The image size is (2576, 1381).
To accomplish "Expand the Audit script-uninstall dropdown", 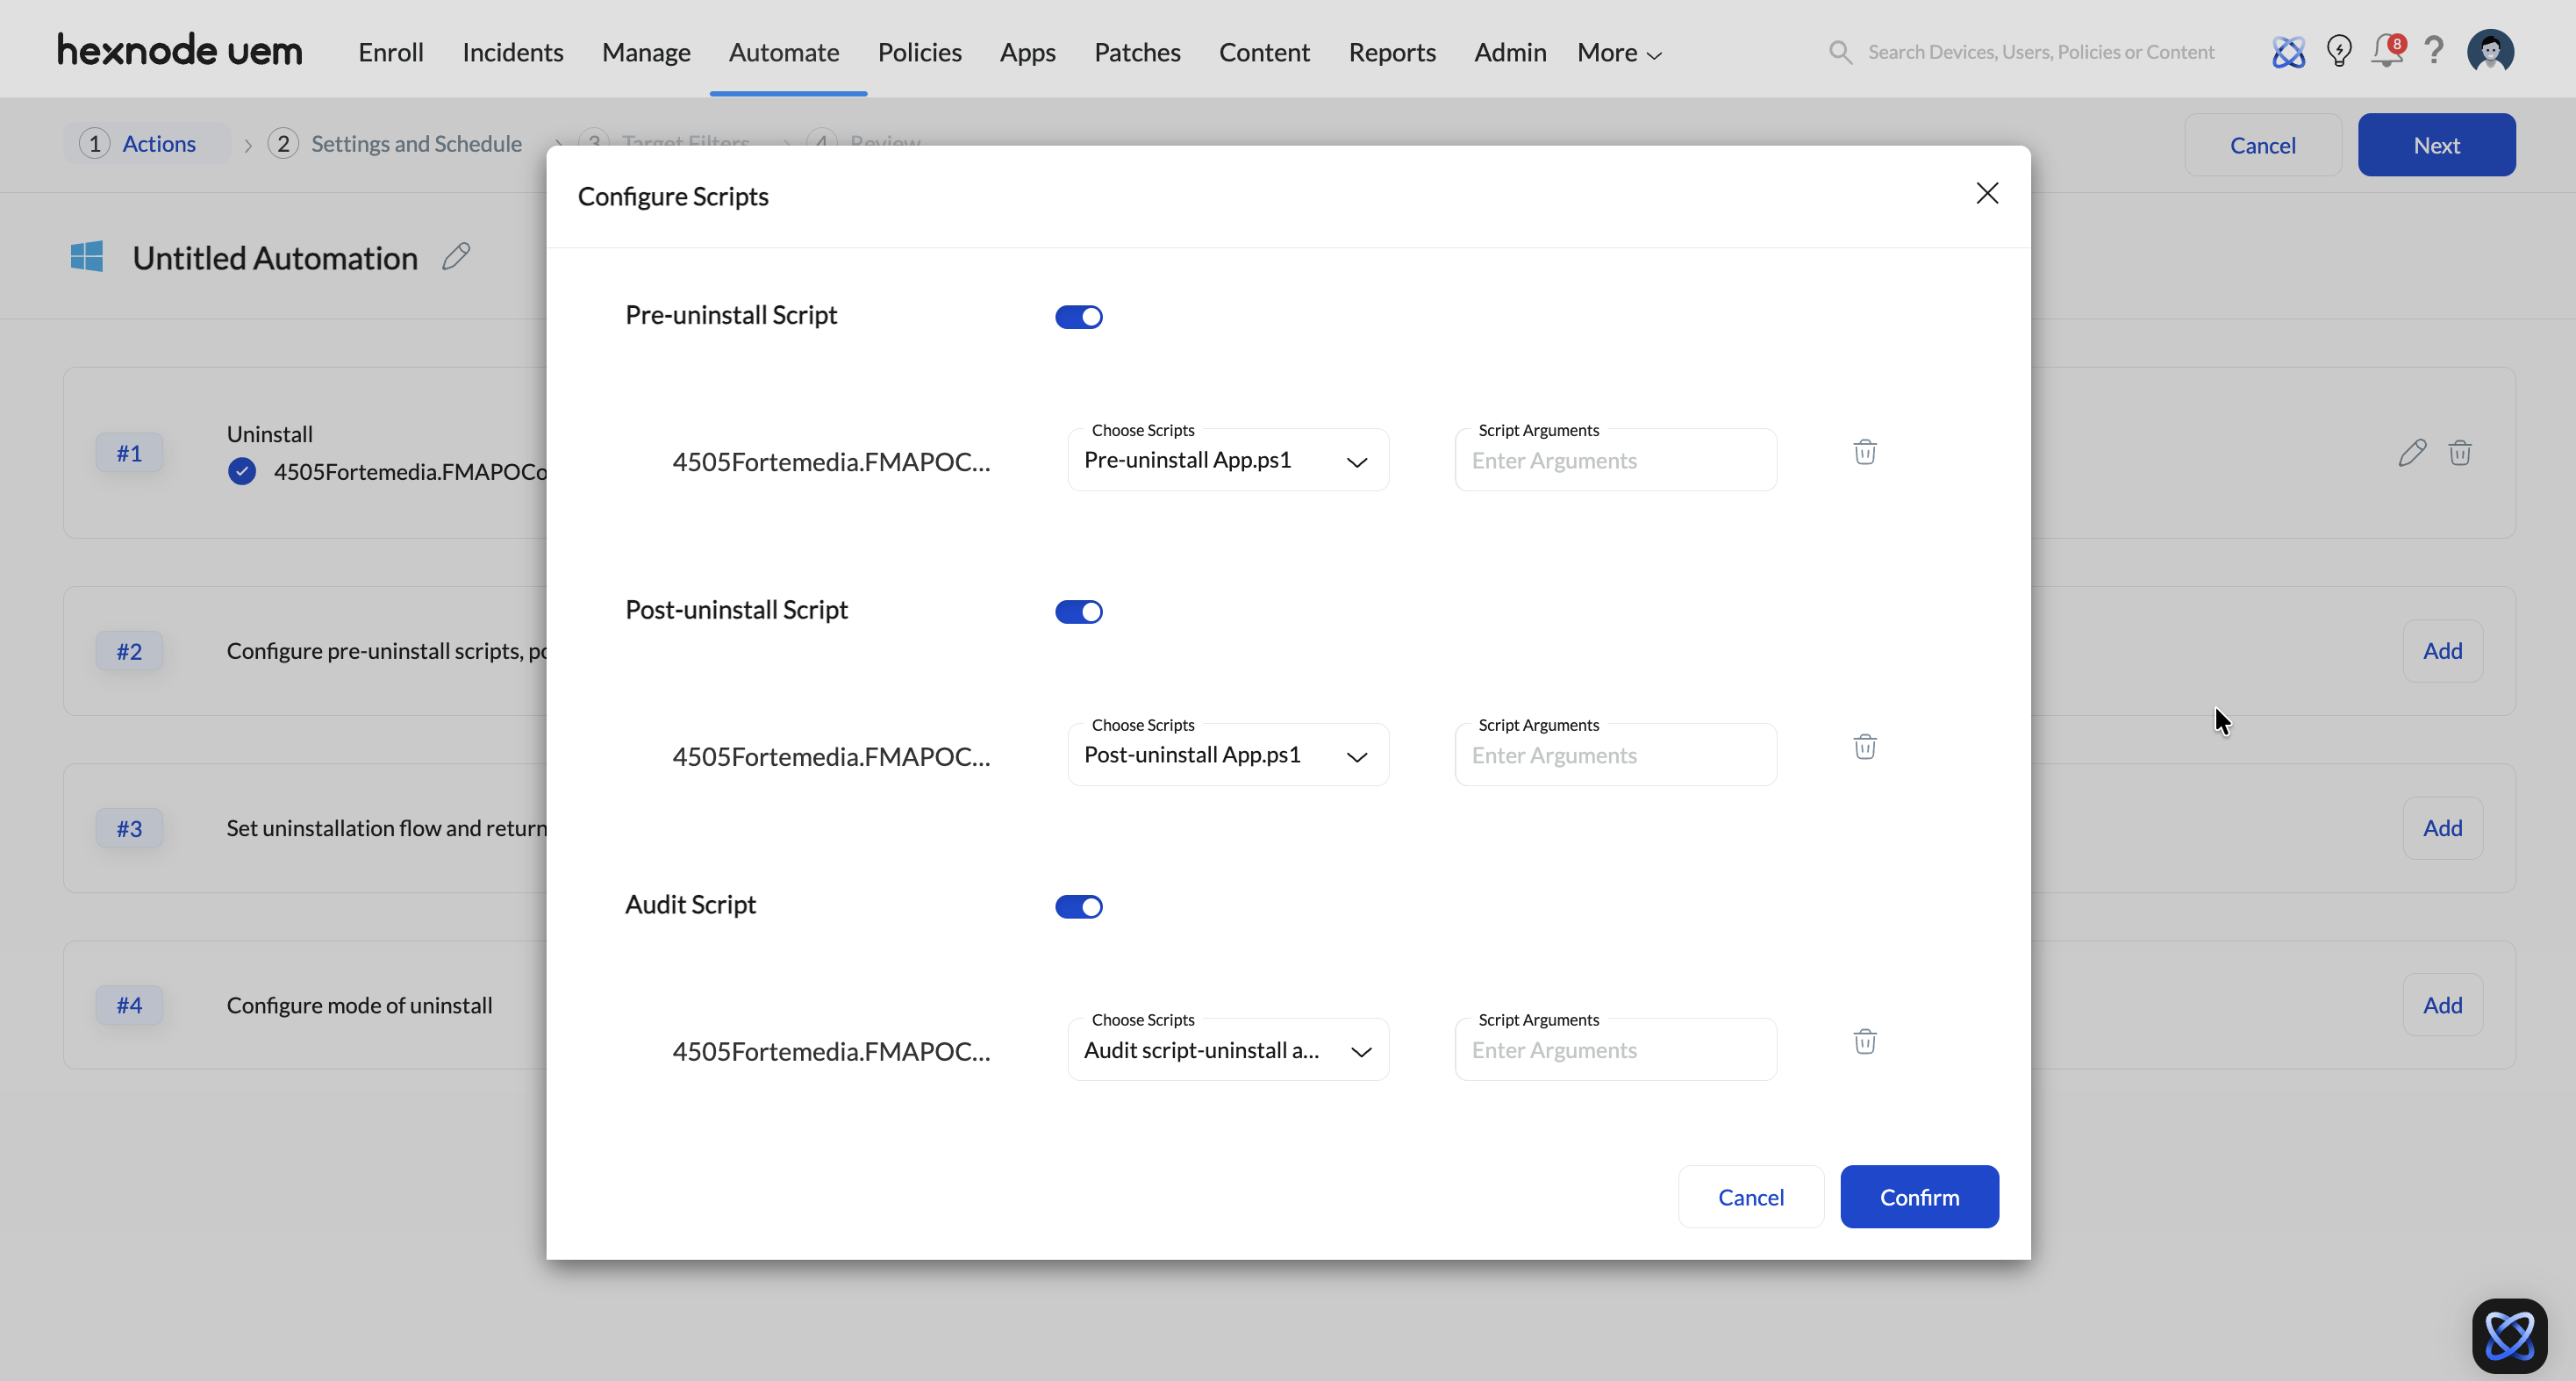I will [x=1228, y=1051].
